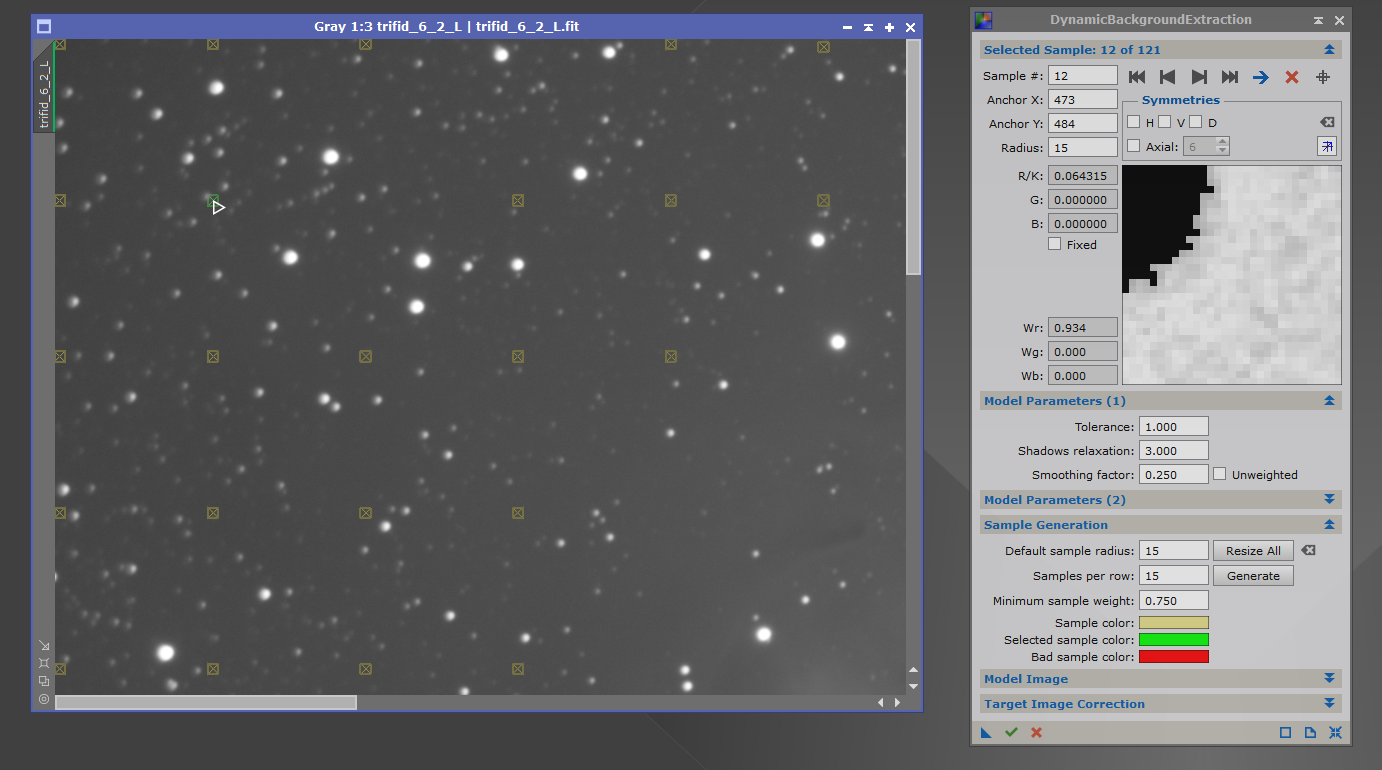The image size is (1382, 770).
Task: Expand the Model Parameters (2) section
Action: coord(1329,499)
